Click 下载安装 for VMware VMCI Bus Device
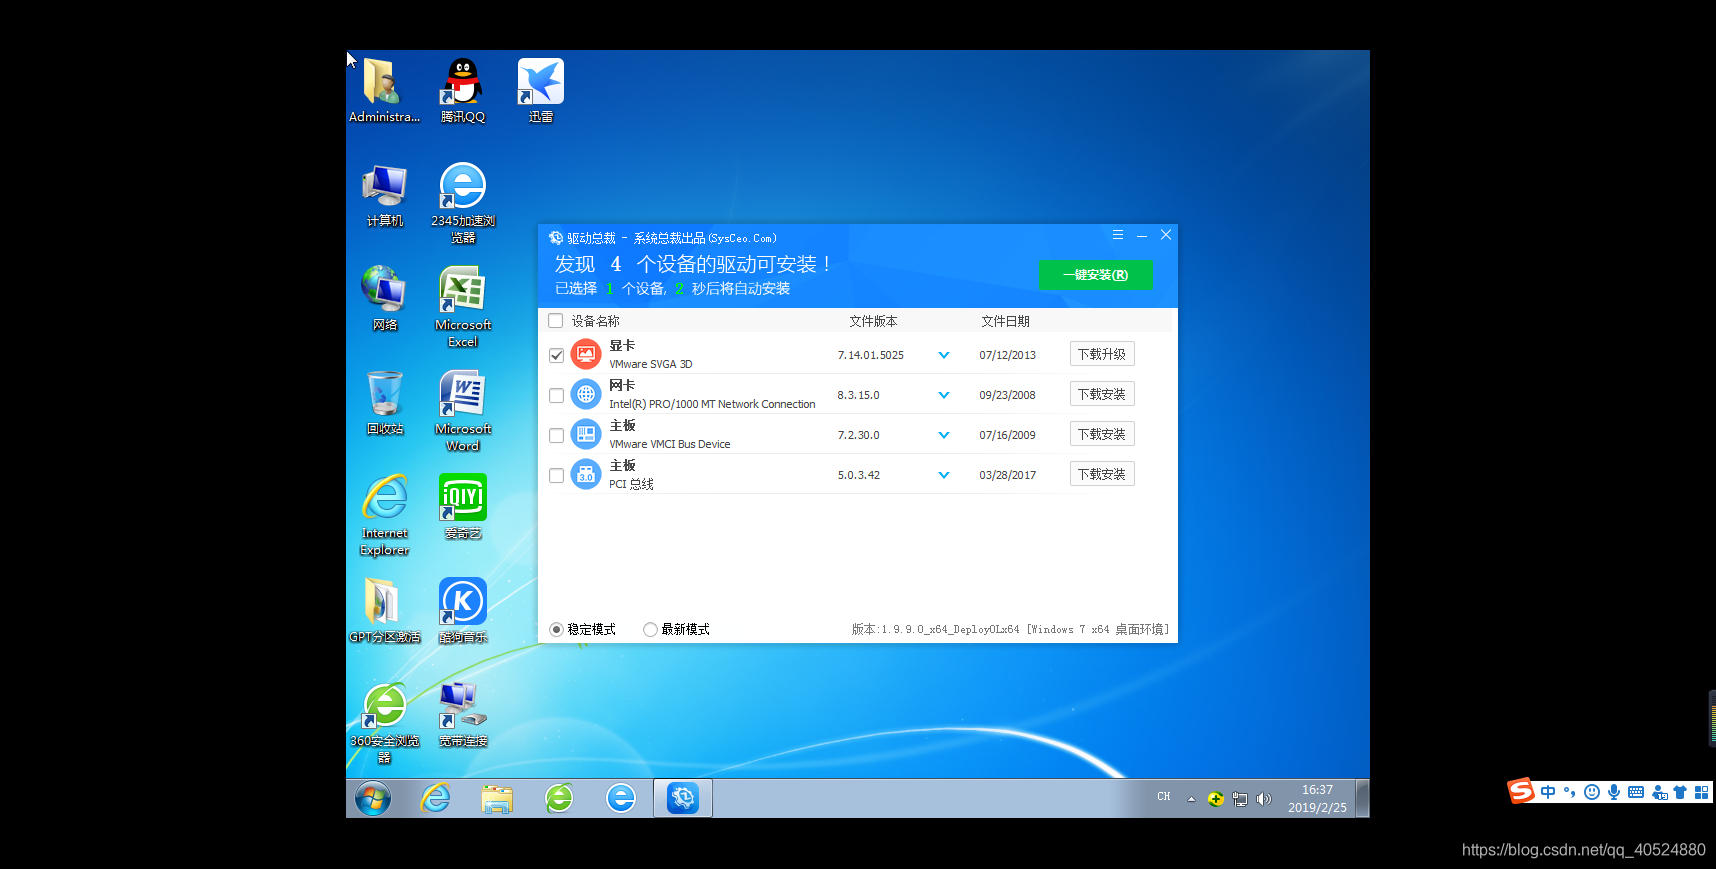The width and height of the screenshot is (1716, 869). [x=1102, y=434]
